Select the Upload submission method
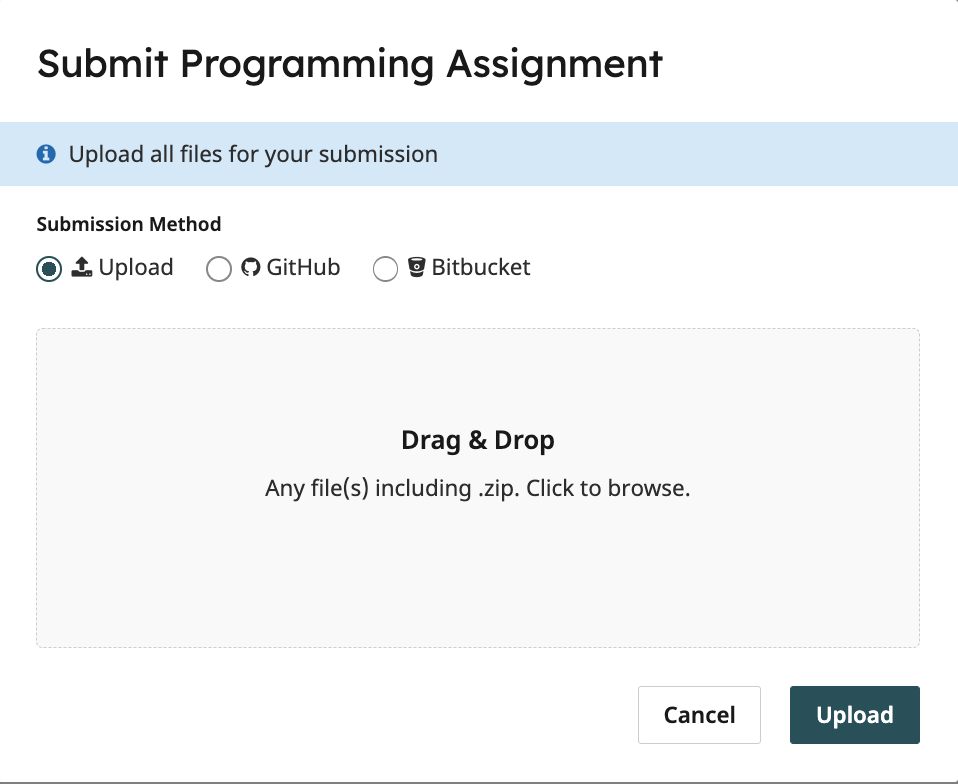 [x=48, y=269]
